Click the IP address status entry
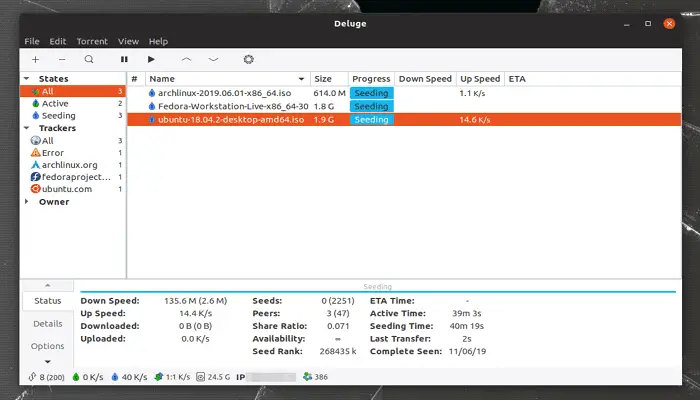The width and height of the screenshot is (700, 400). (266, 377)
